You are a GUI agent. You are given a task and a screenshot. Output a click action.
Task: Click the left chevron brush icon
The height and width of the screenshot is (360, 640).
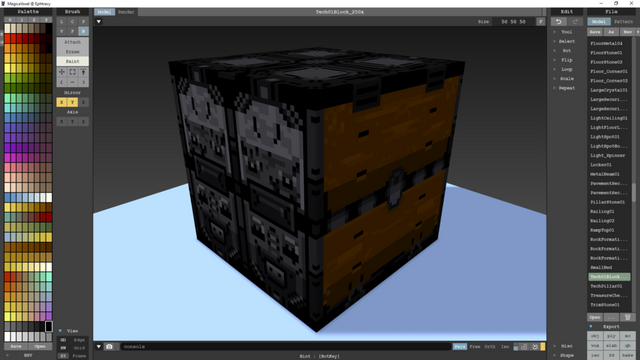pyautogui.click(x=62, y=82)
